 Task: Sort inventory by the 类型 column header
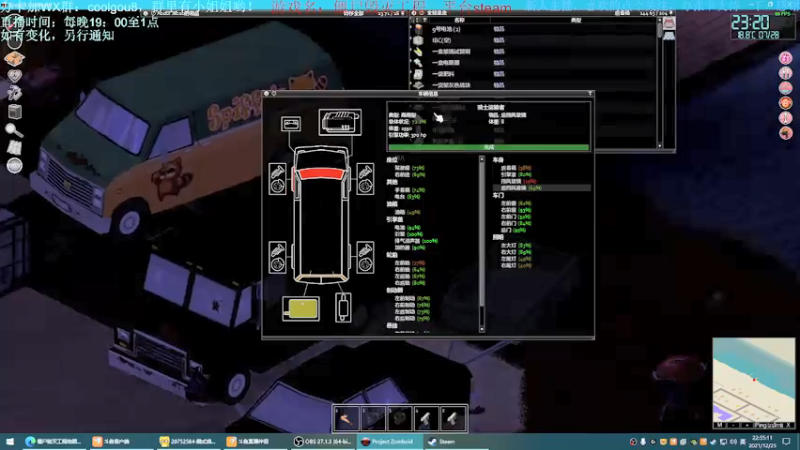click(576, 20)
